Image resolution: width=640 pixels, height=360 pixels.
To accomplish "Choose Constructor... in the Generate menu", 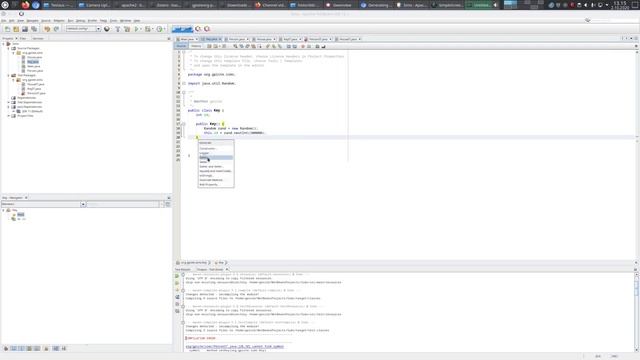I will [x=216, y=149].
